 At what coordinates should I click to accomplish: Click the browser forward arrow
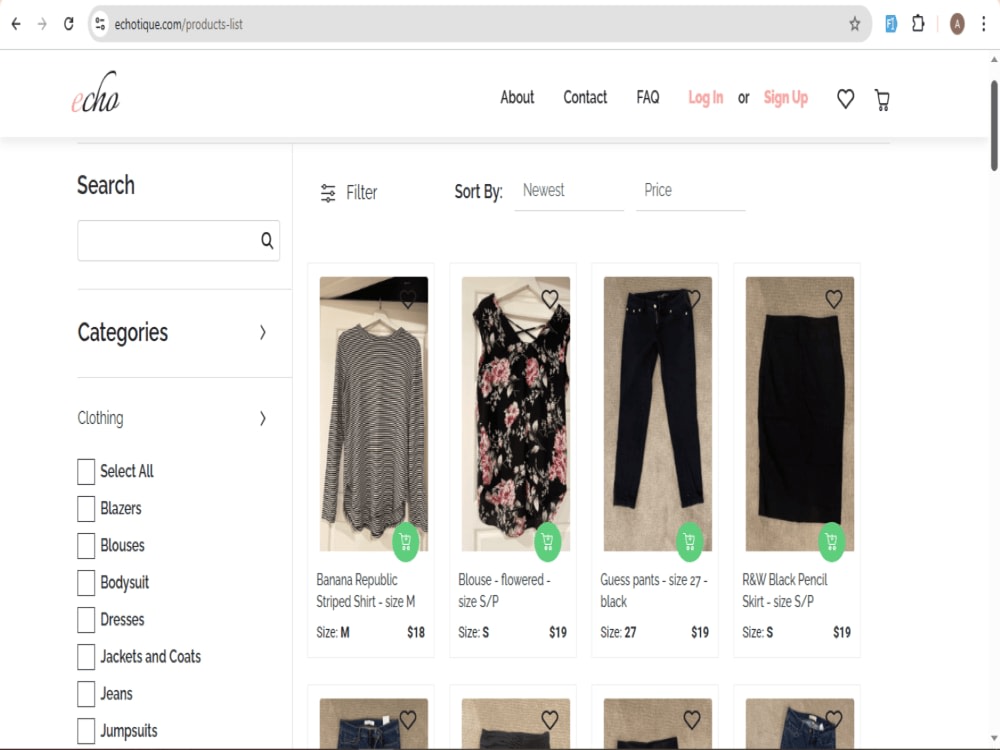point(42,24)
